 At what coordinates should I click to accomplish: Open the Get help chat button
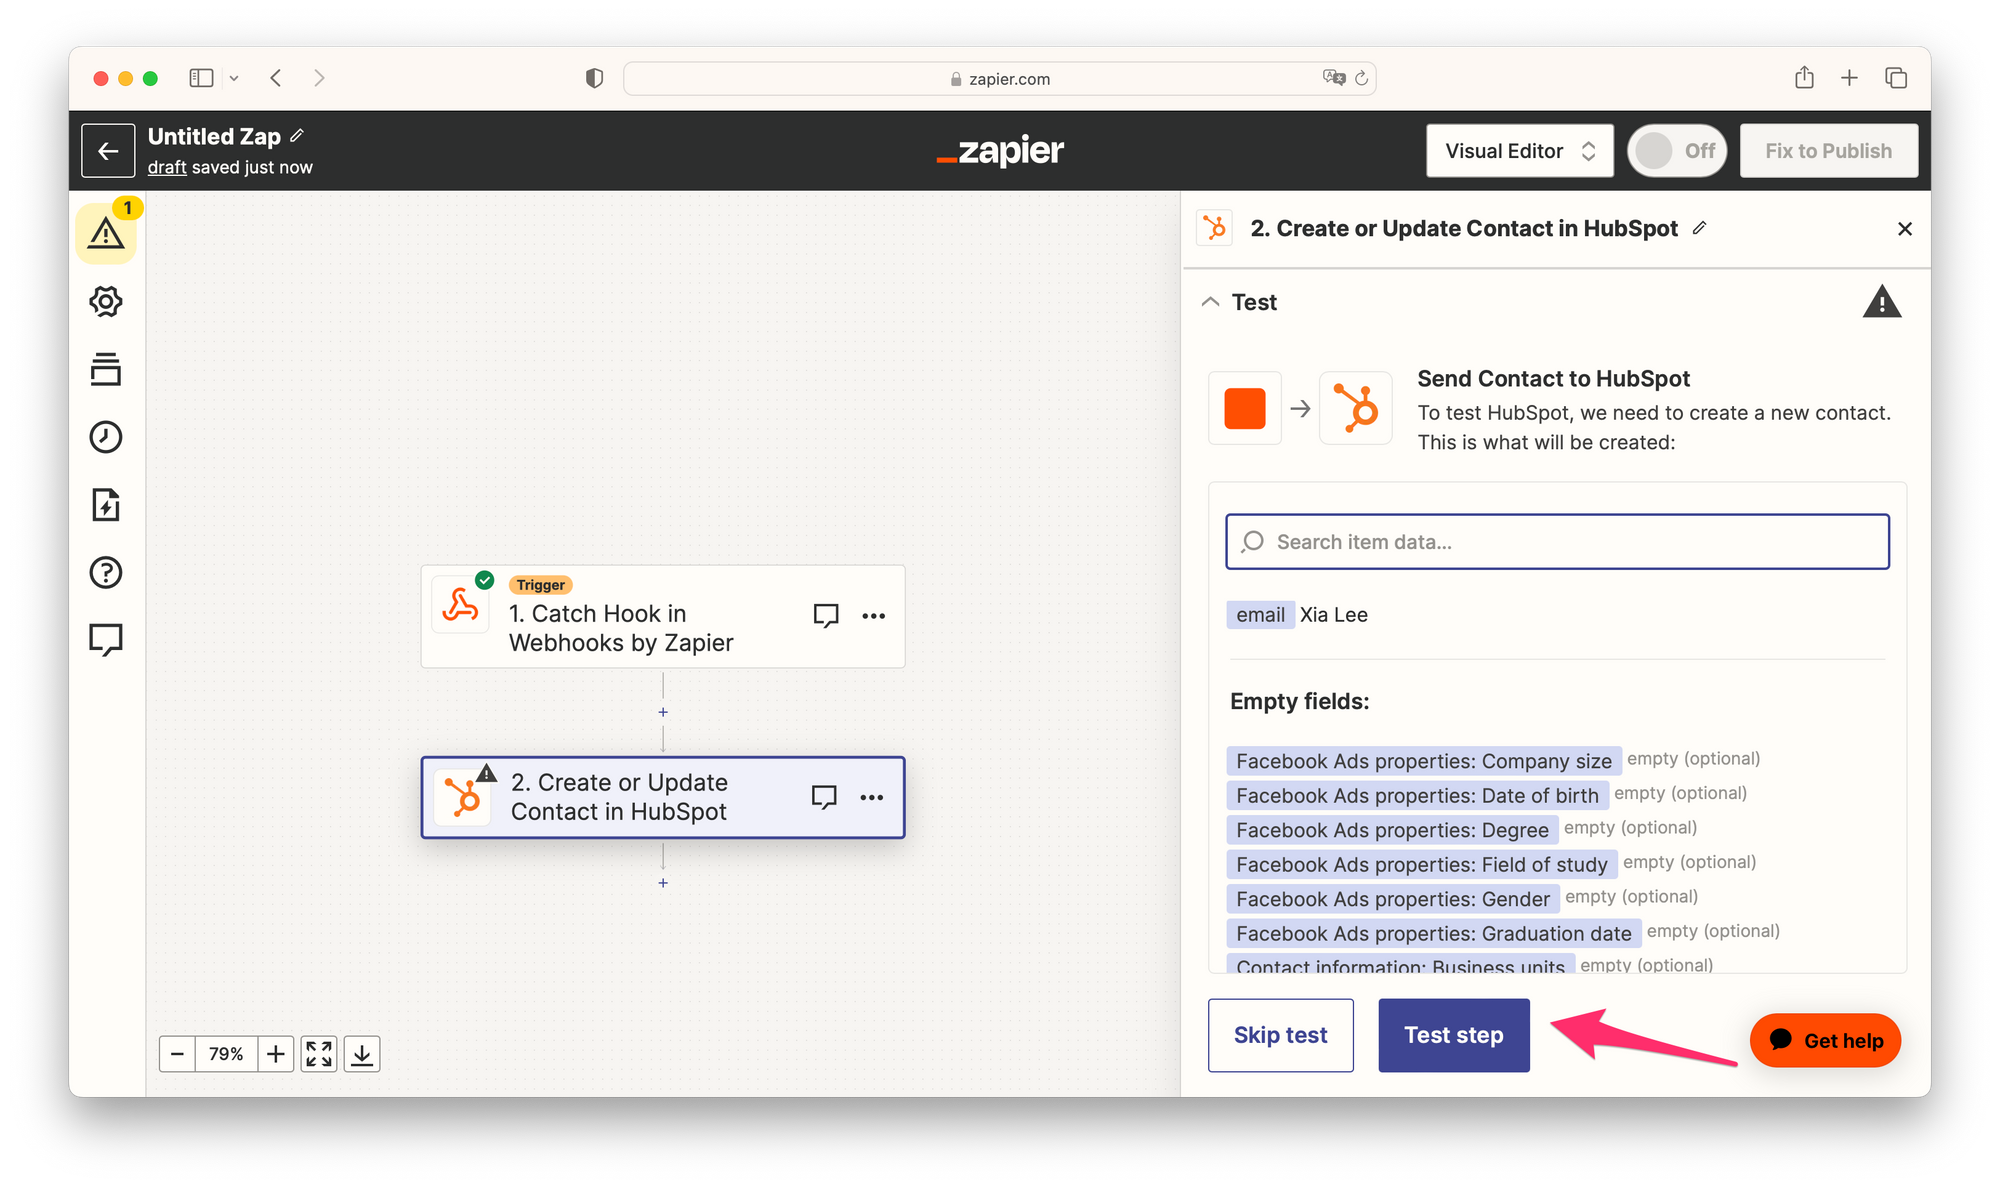(x=1825, y=1040)
